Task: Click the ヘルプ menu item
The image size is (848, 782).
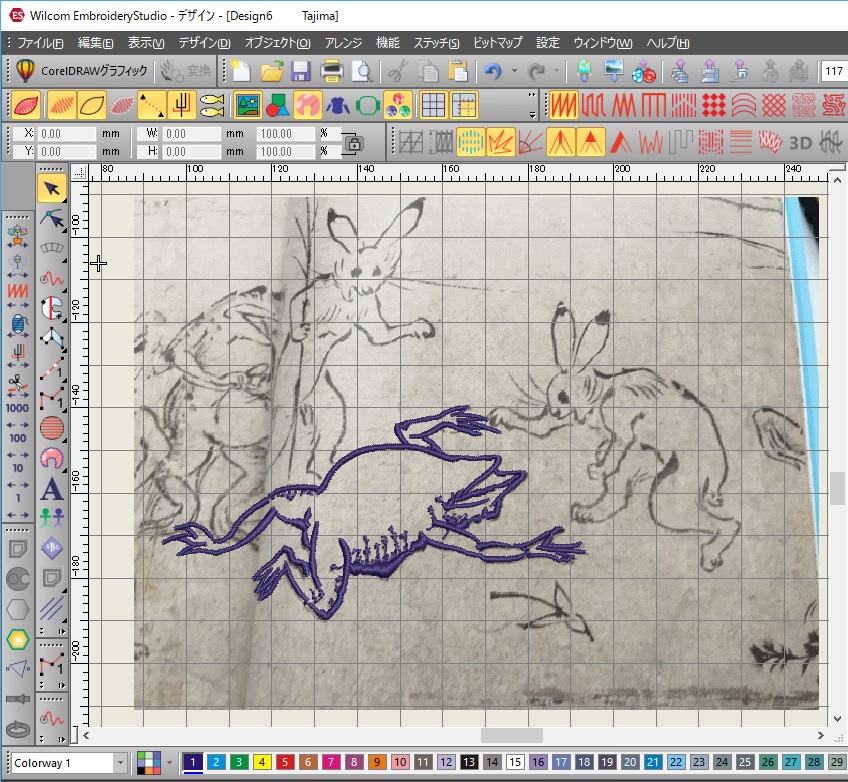Action: tap(668, 43)
